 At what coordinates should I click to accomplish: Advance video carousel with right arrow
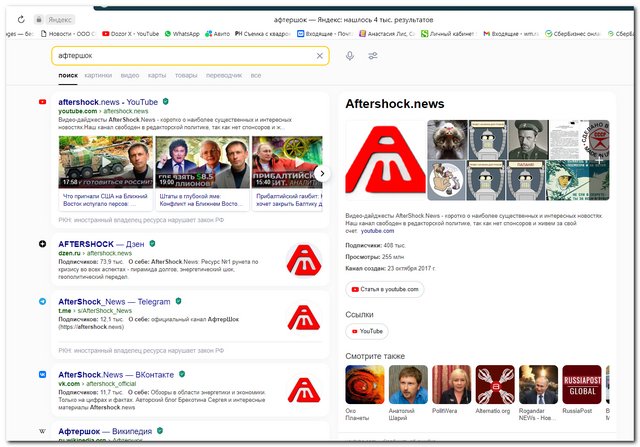(x=322, y=173)
